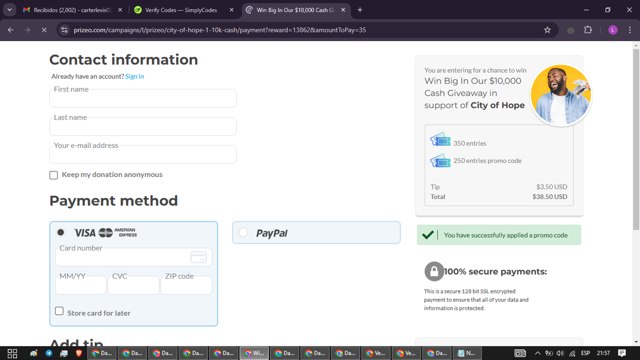
Task: Open the tab search dropdown arrow
Action: coord(9,10)
